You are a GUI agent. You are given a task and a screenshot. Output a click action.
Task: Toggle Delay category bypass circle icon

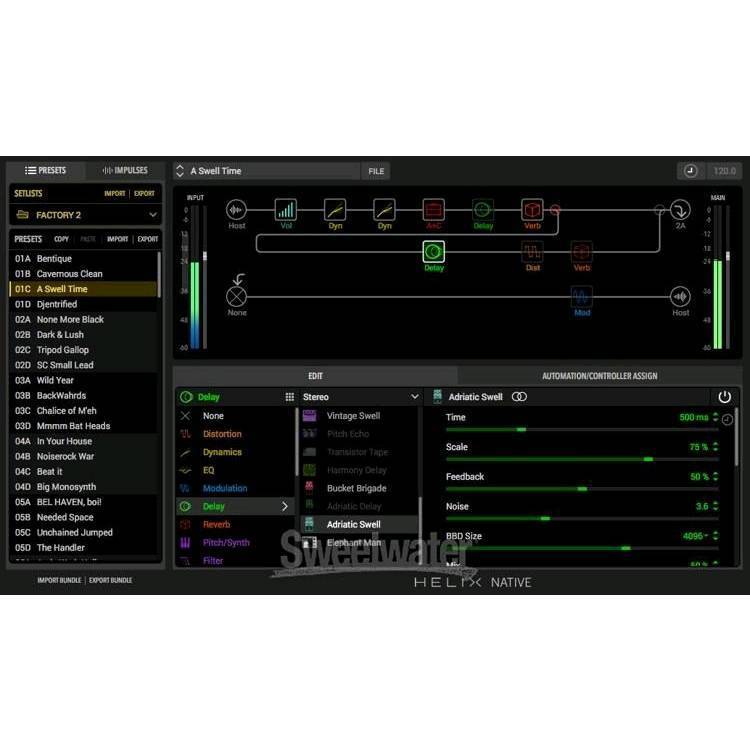186,397
